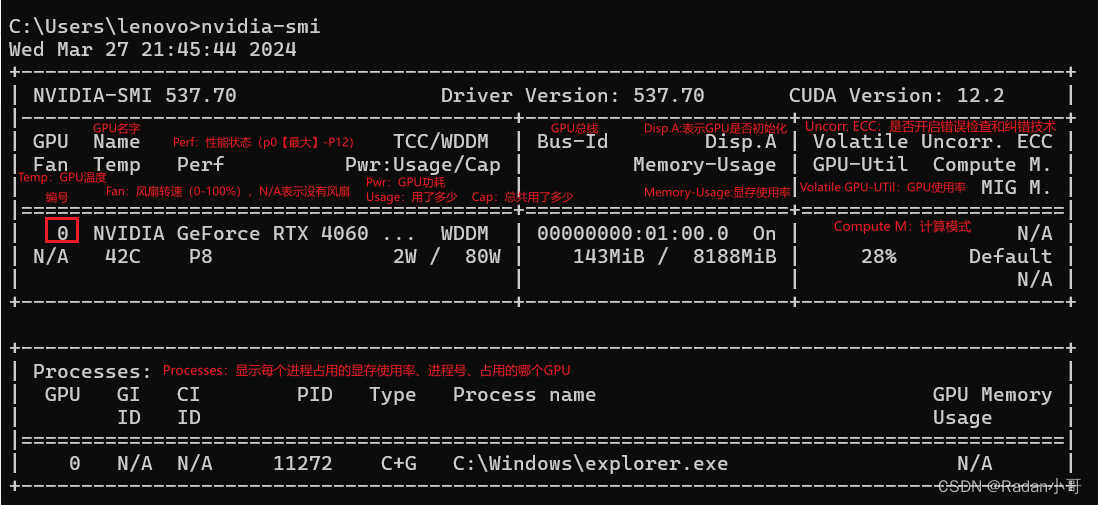Click the fan N/A value beside 42C

pos(50,257)
